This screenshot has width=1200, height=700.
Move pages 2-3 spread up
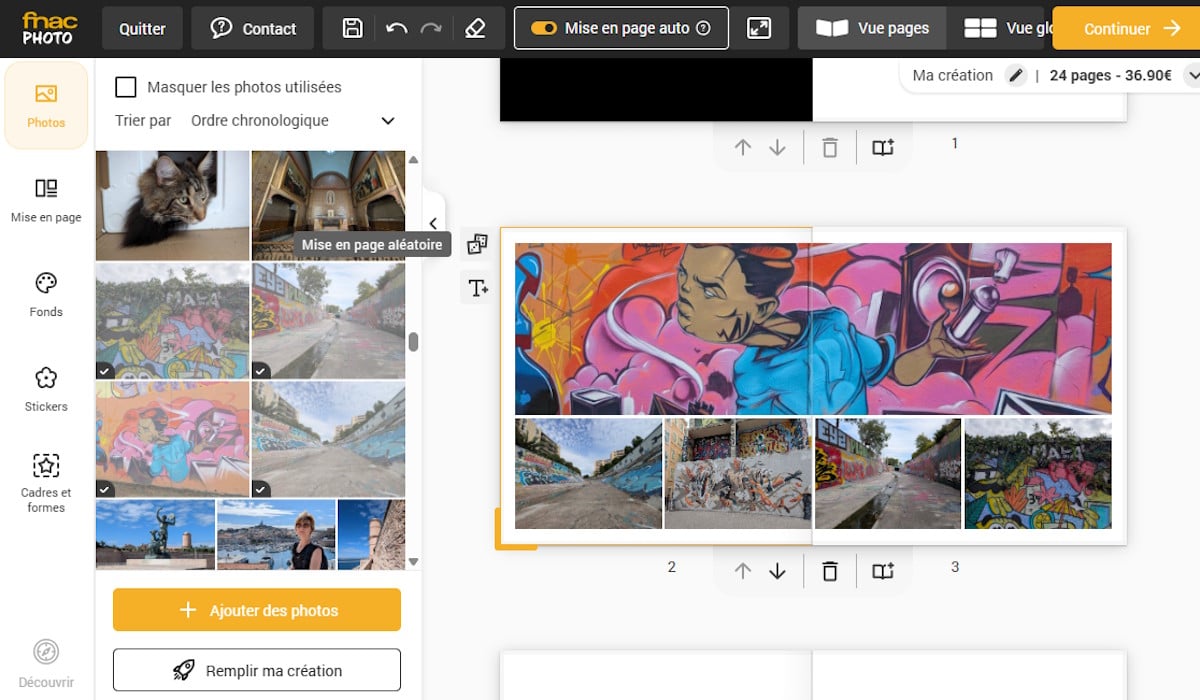coord(742,571)
